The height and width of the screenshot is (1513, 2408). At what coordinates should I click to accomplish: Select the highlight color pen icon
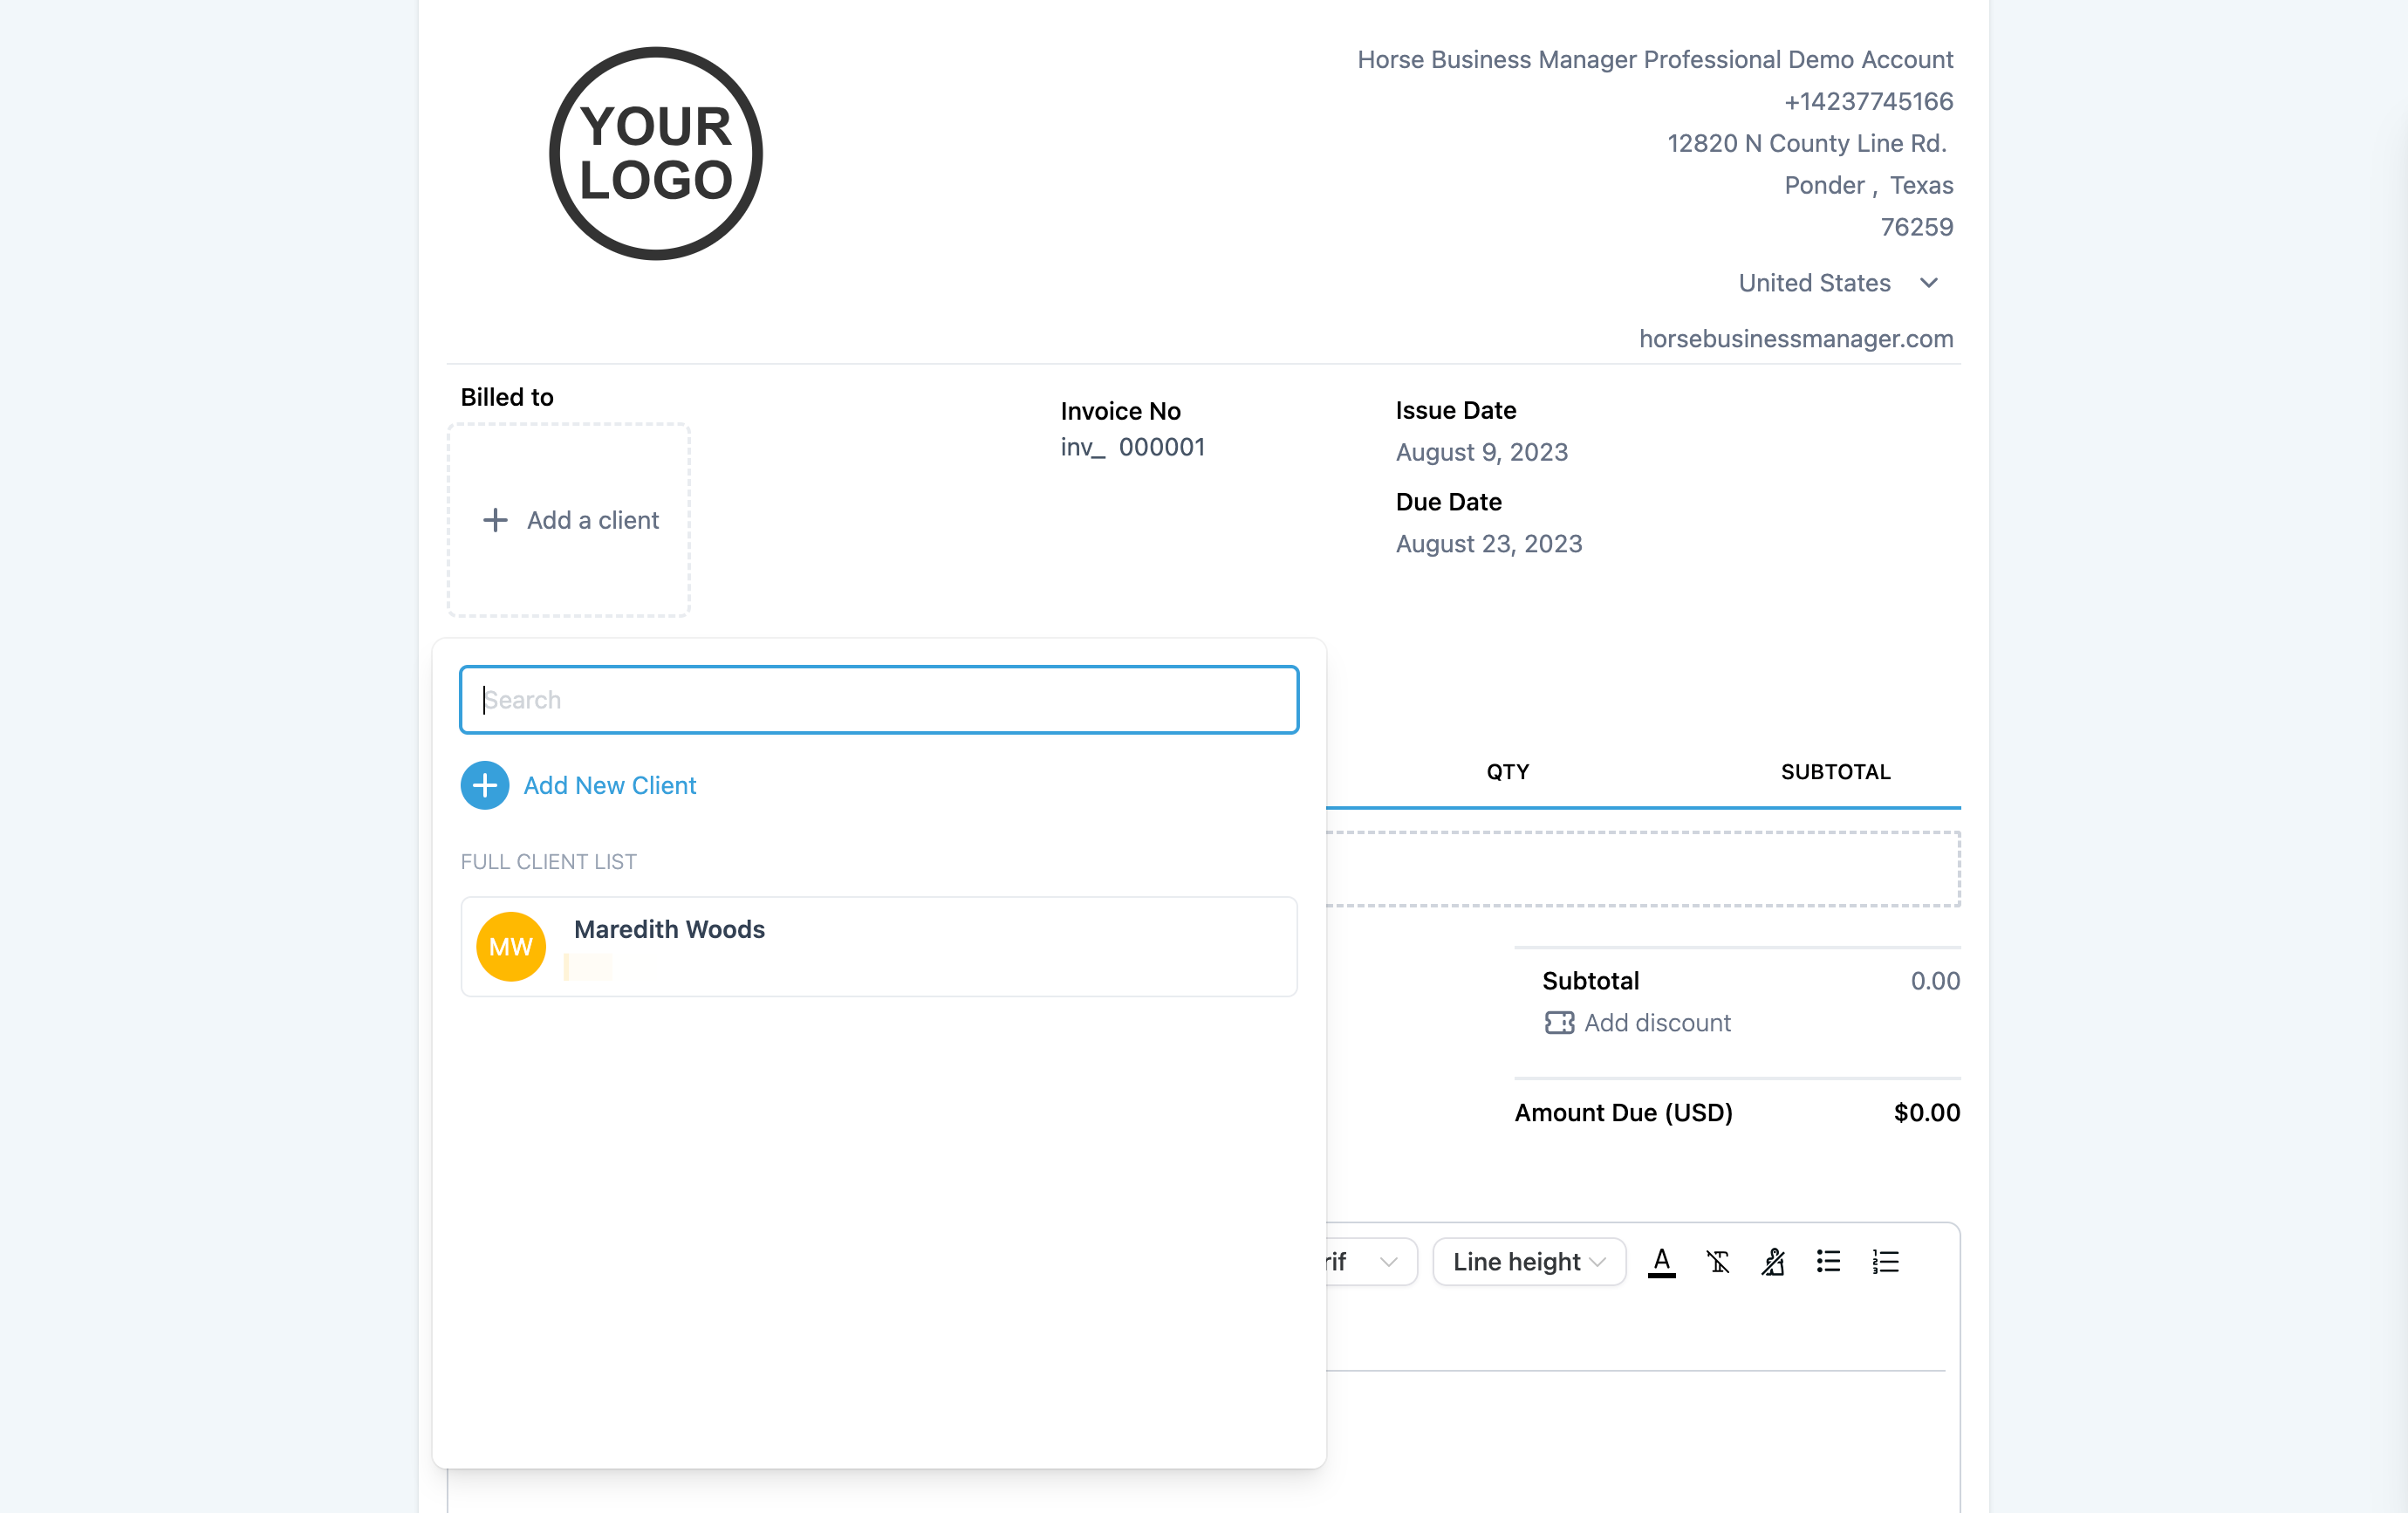(x=1773, y=1261)
